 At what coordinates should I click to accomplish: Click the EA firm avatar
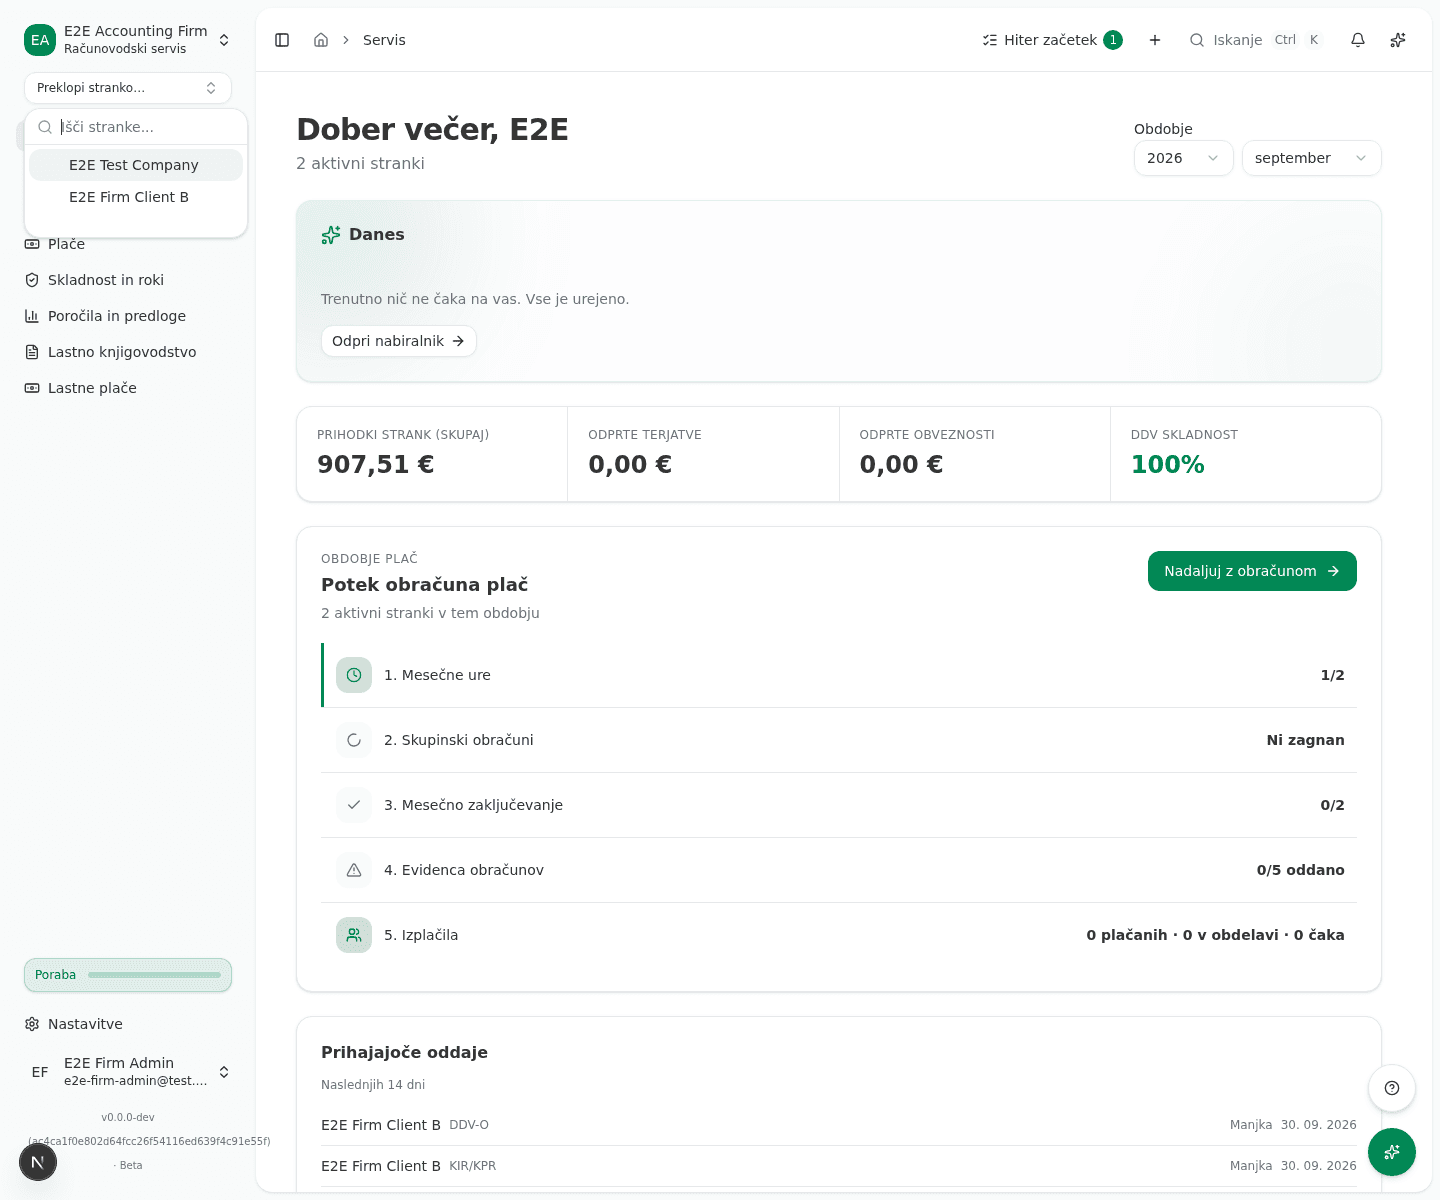pyautogui.click(x=40, y=40)
